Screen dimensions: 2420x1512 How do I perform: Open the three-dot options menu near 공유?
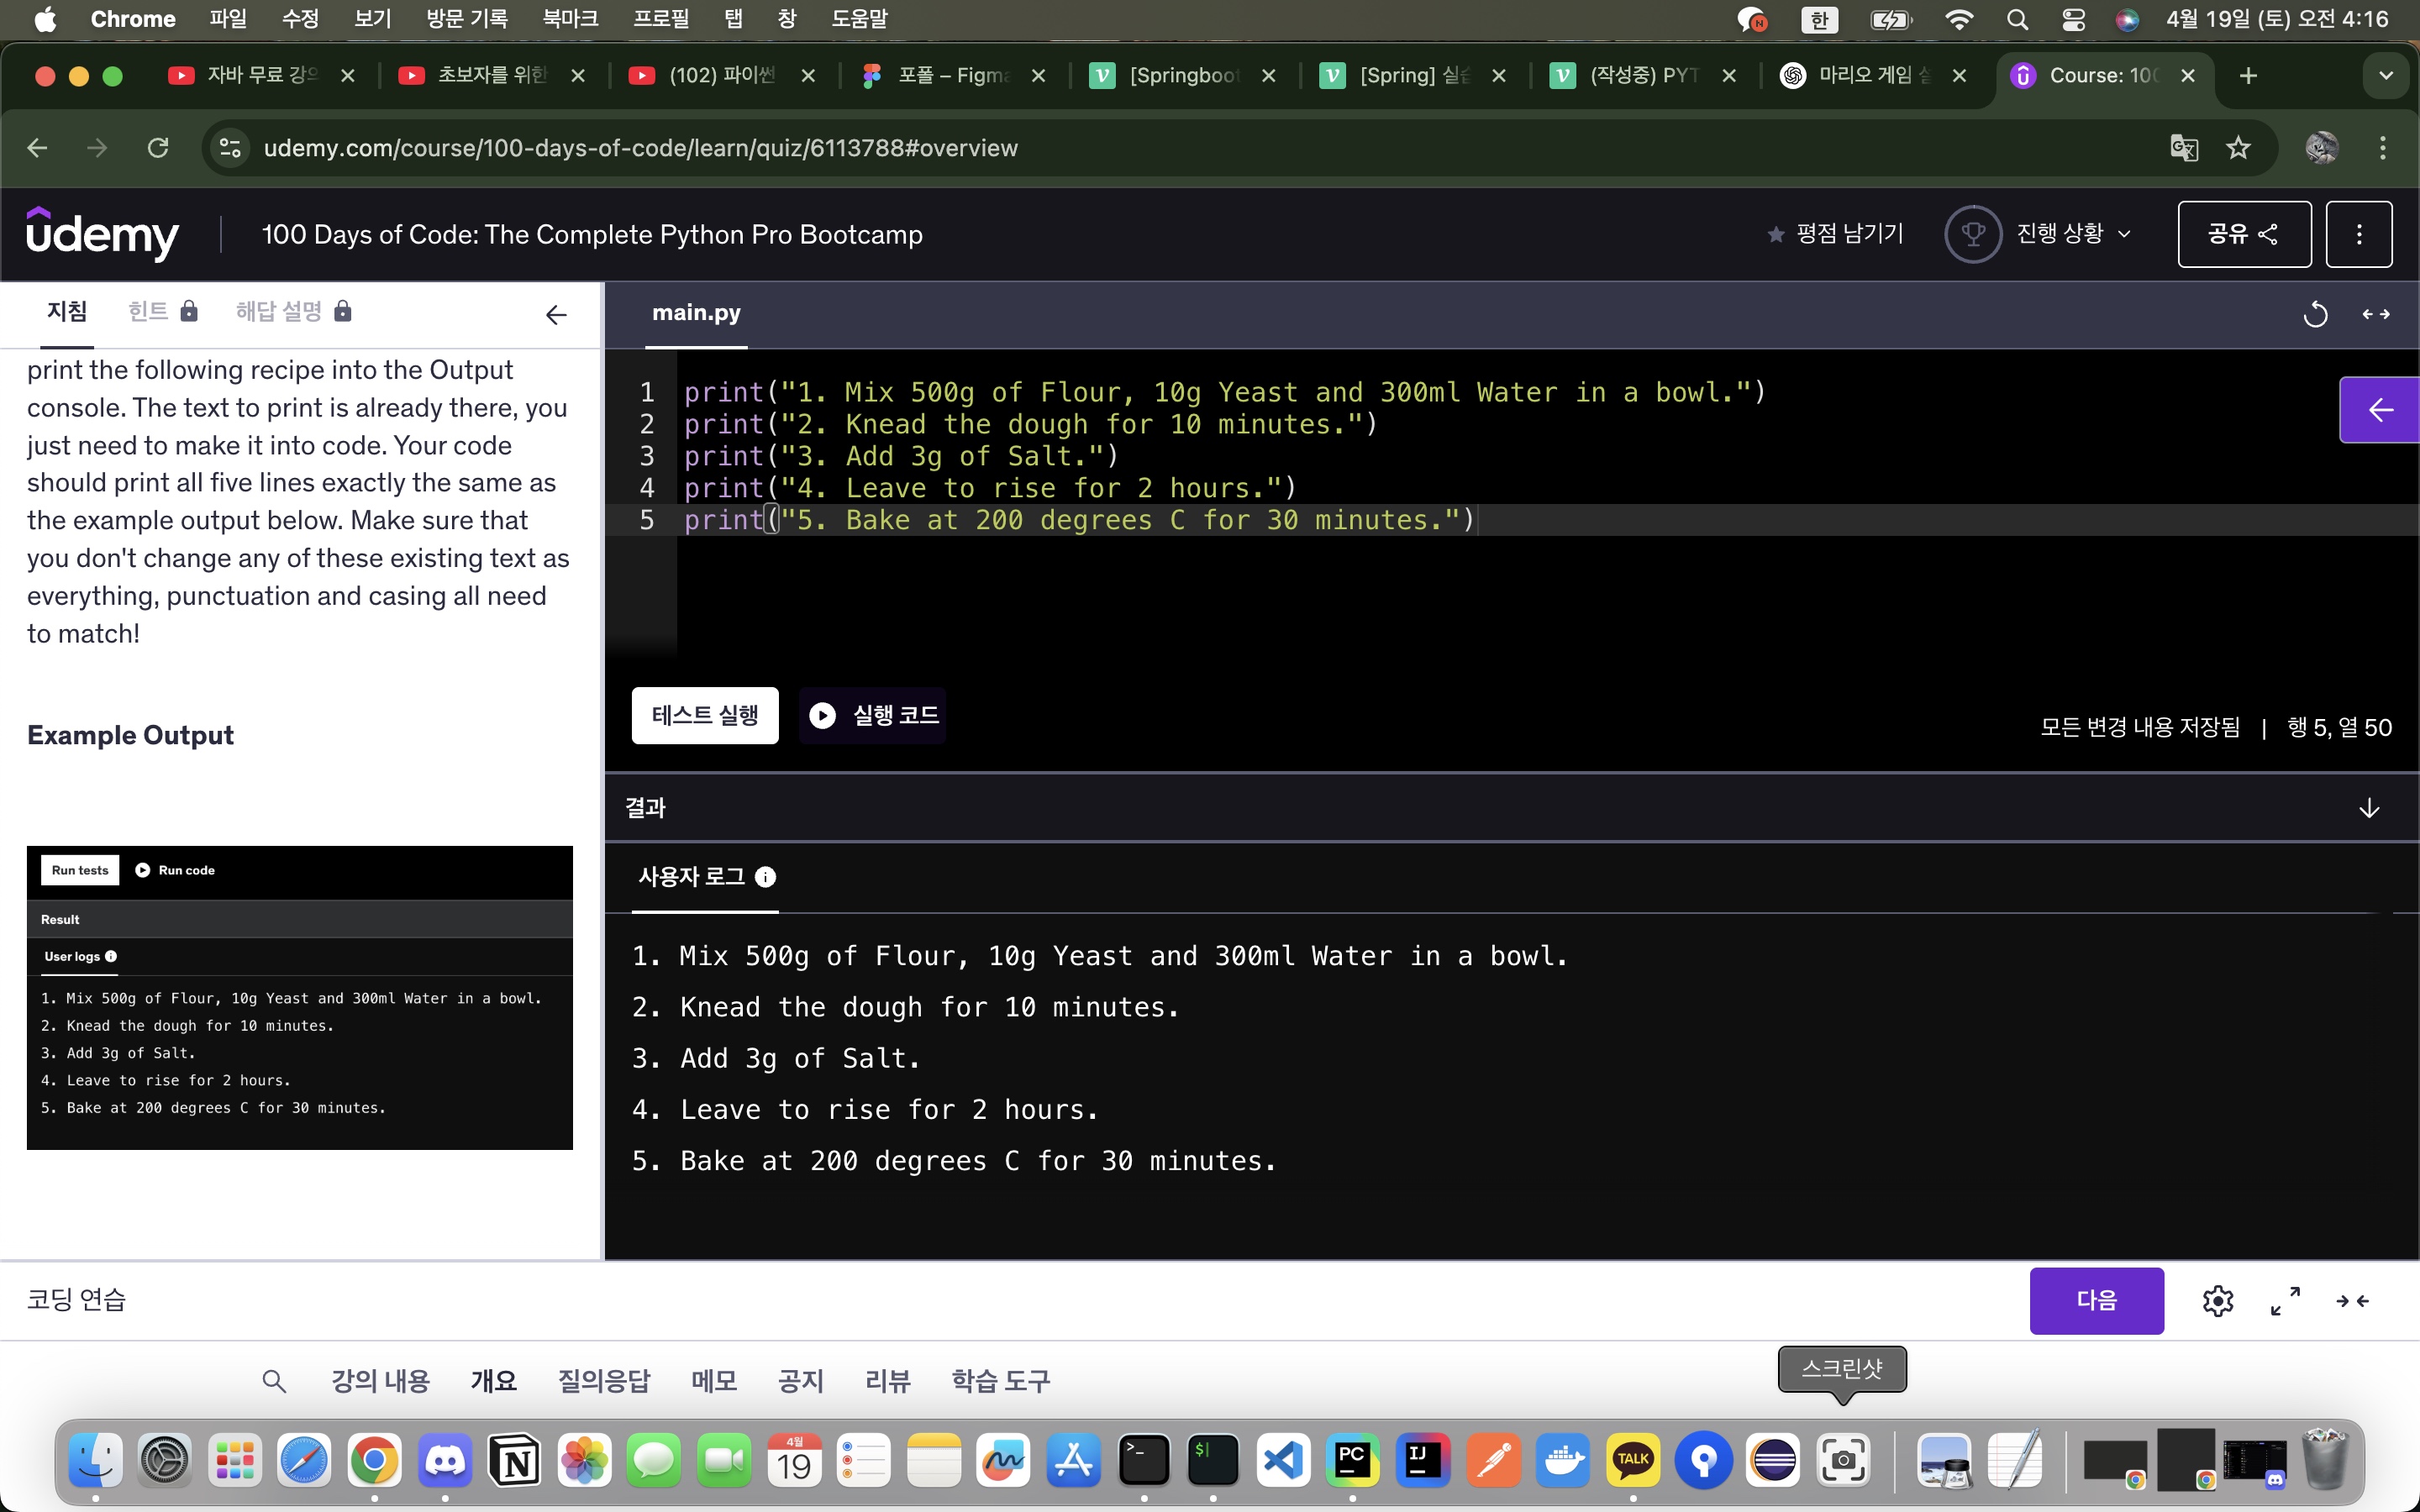tap(2359, 234)
